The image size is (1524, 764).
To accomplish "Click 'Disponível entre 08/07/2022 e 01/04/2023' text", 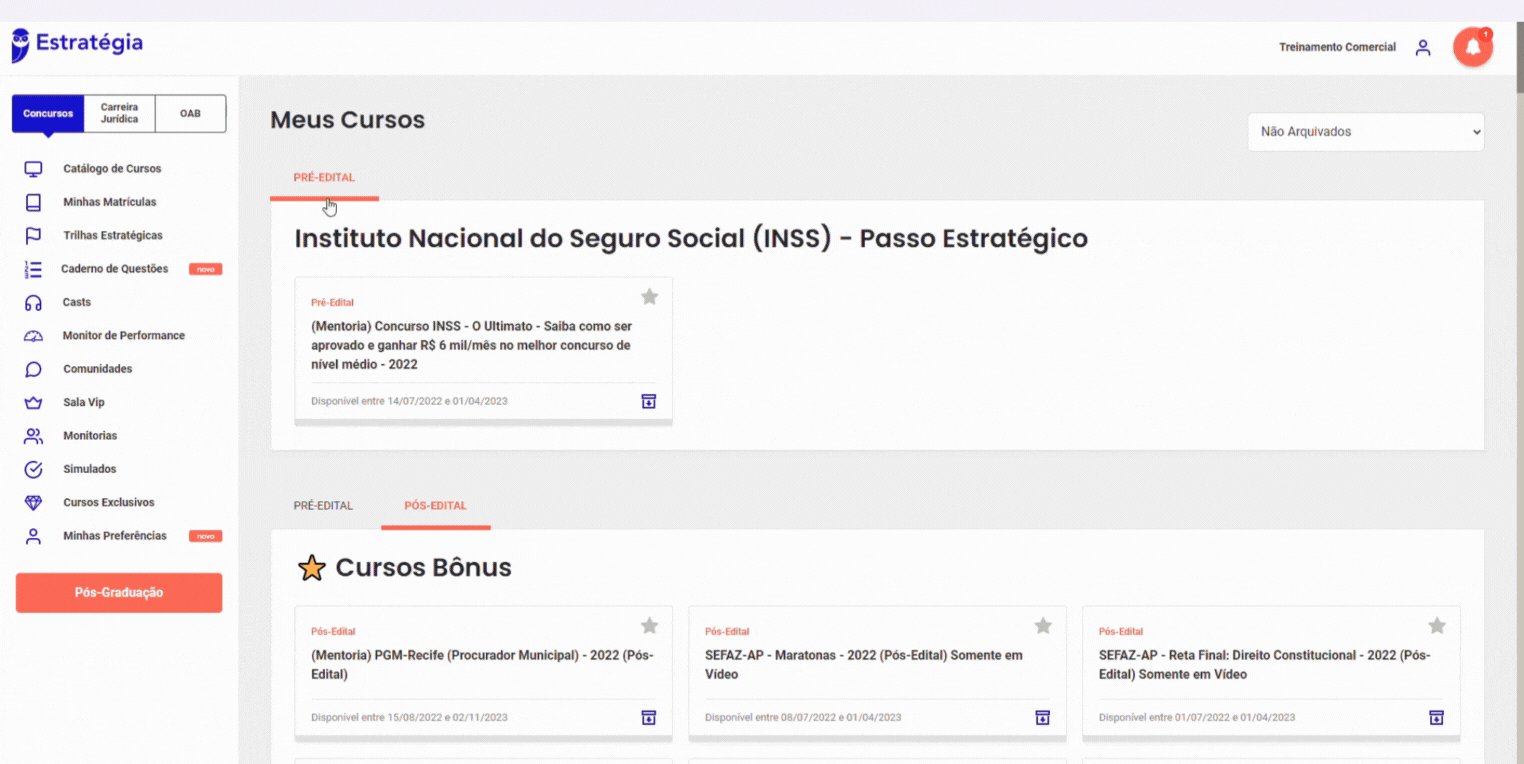I will pos(803,717).
